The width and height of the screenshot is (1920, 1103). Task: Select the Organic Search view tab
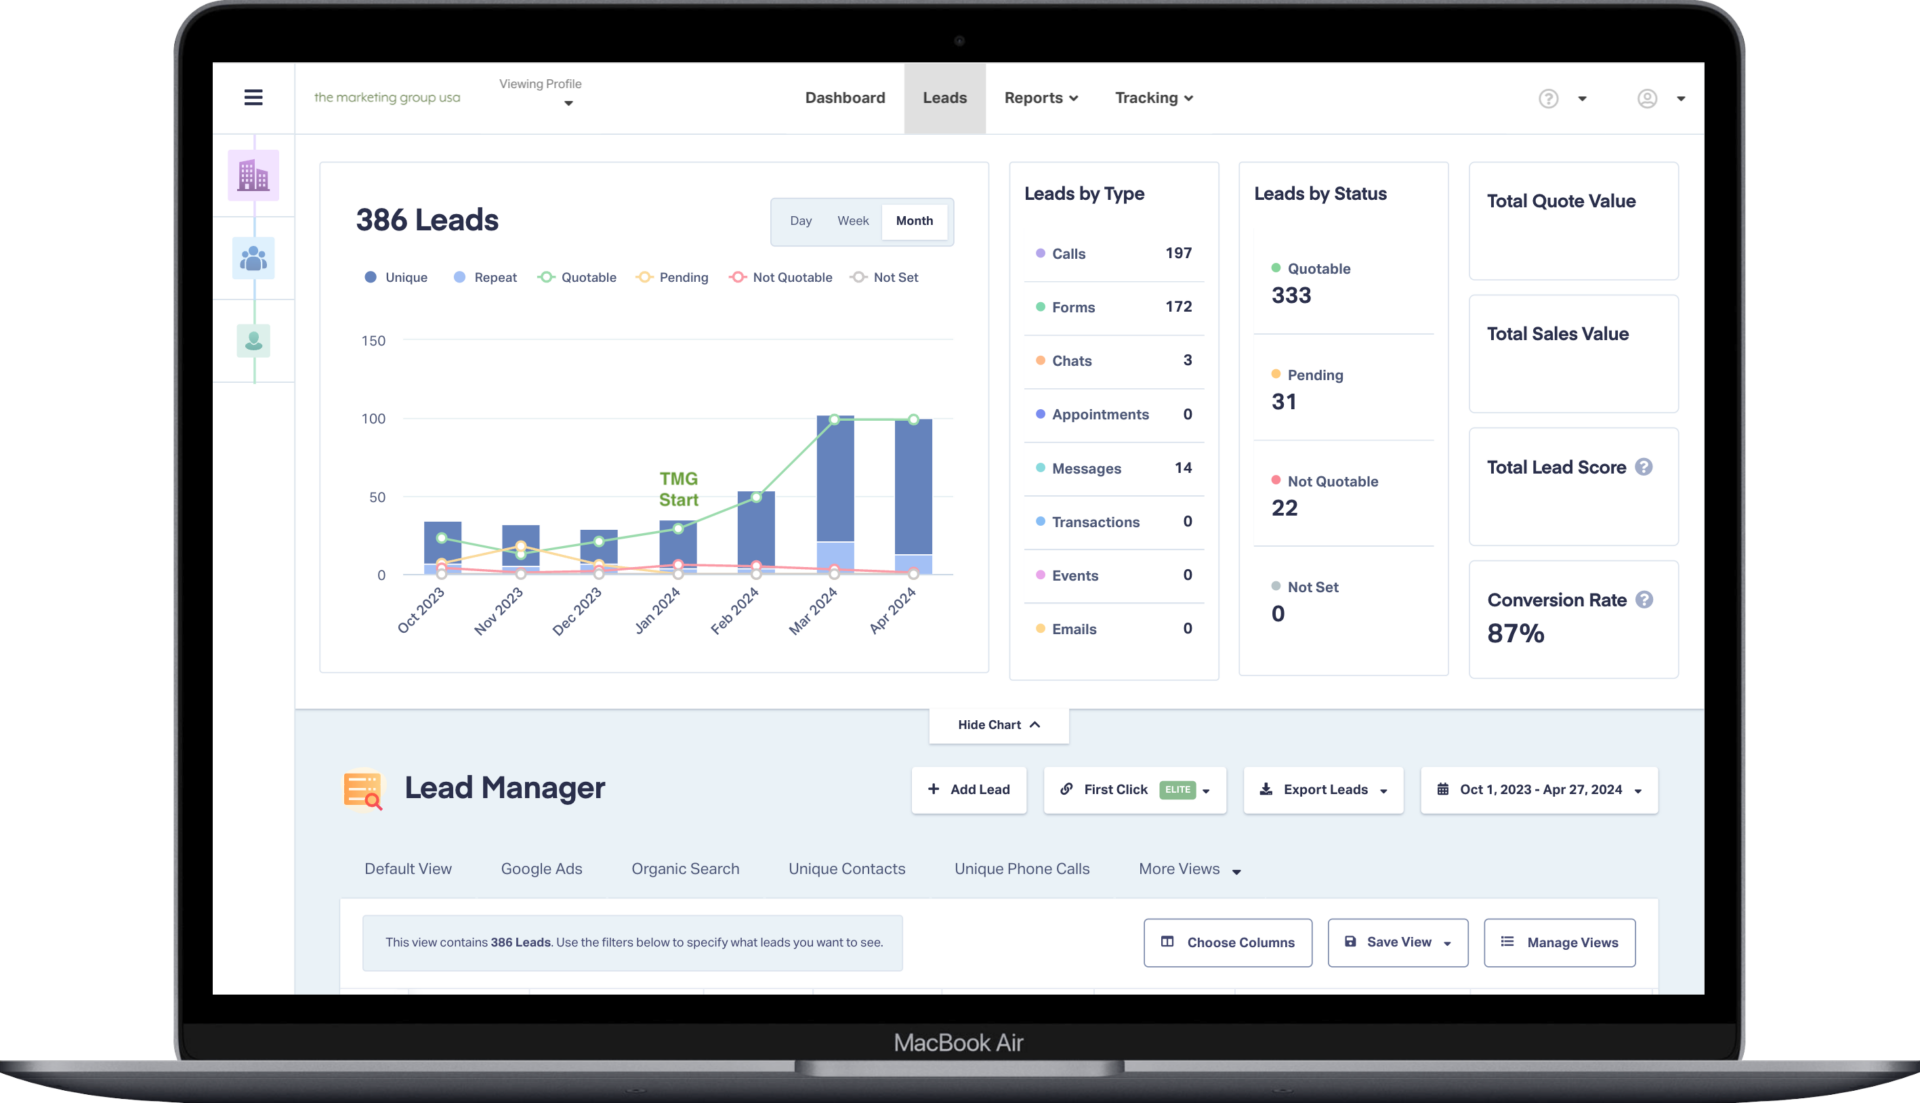point(686,869)
